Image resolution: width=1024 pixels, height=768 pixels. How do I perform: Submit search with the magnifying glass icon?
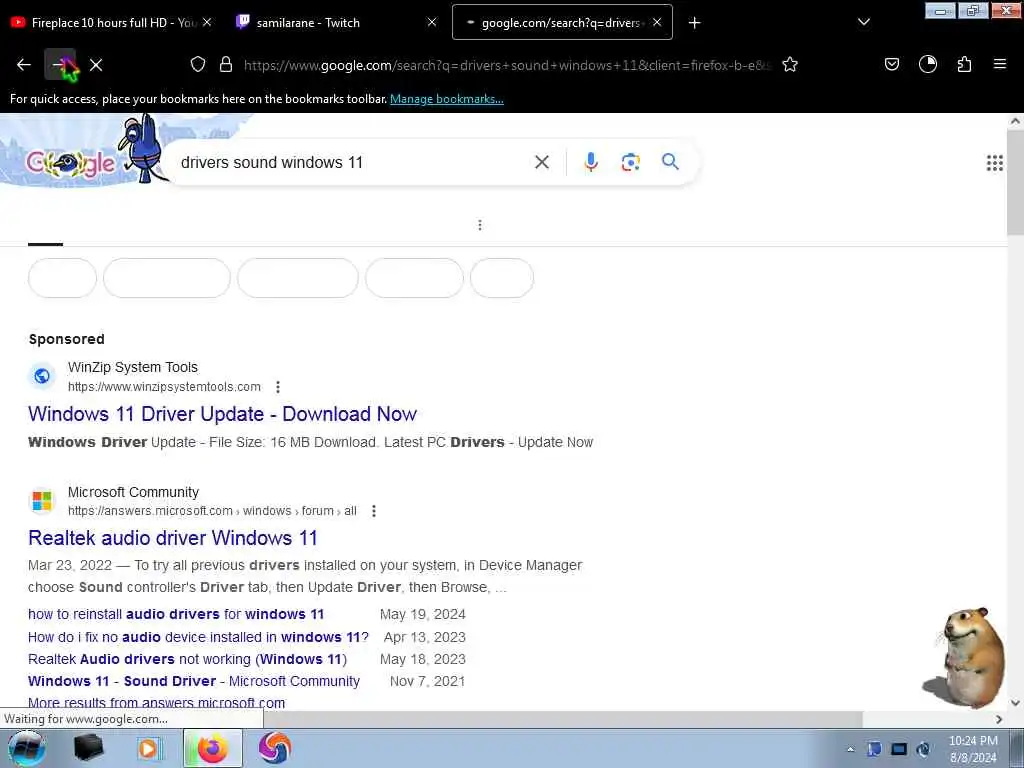670,161
